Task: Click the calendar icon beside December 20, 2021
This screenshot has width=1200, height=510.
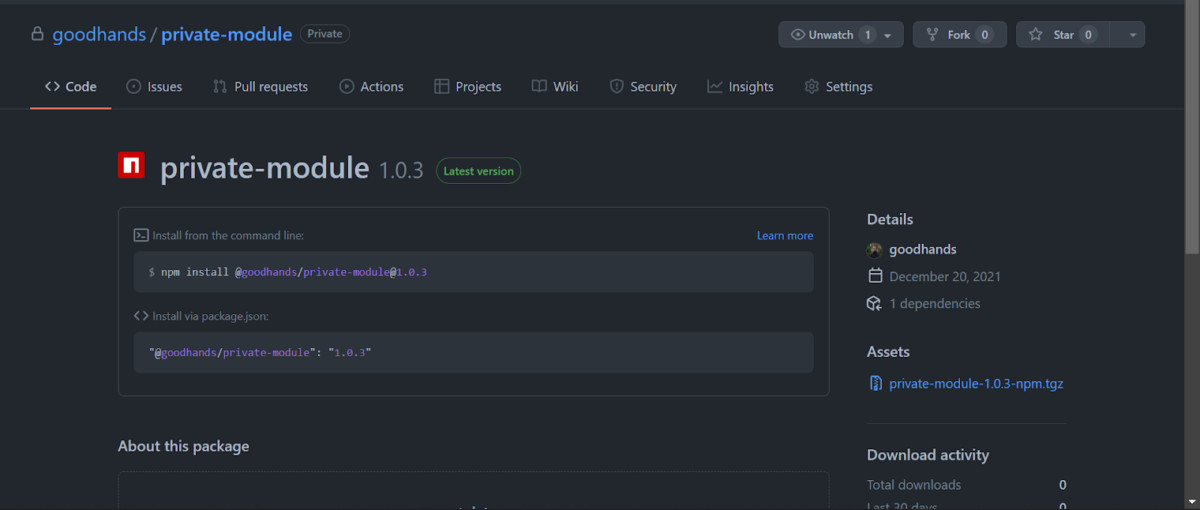Action: click(875, 276)
